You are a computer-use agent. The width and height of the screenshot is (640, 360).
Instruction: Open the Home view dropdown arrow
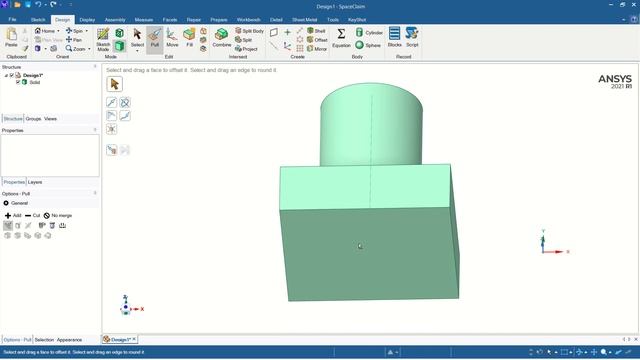(x=58, y=31)
